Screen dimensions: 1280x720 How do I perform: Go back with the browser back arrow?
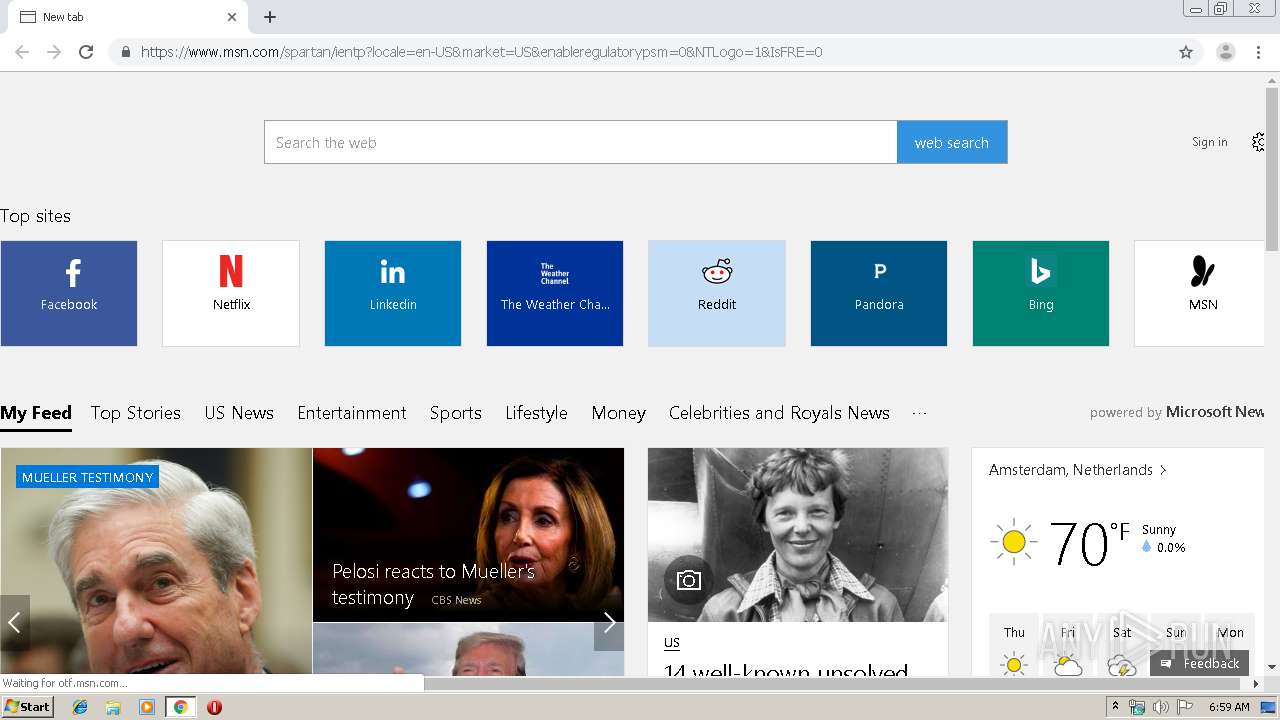[22, 52]
